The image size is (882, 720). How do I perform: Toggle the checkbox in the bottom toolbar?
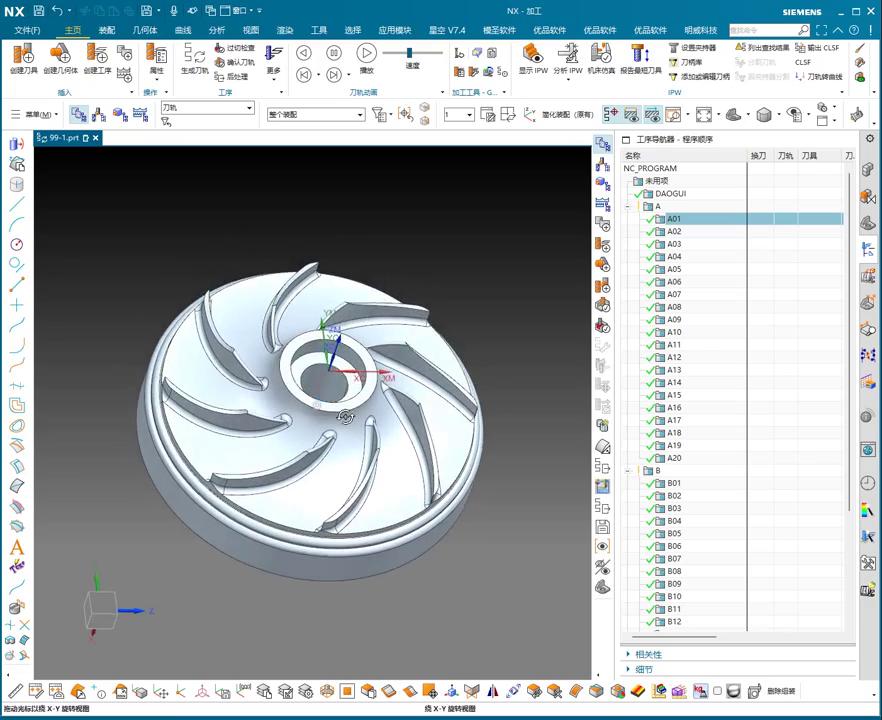pyautogui.click(x=717, y=691)
